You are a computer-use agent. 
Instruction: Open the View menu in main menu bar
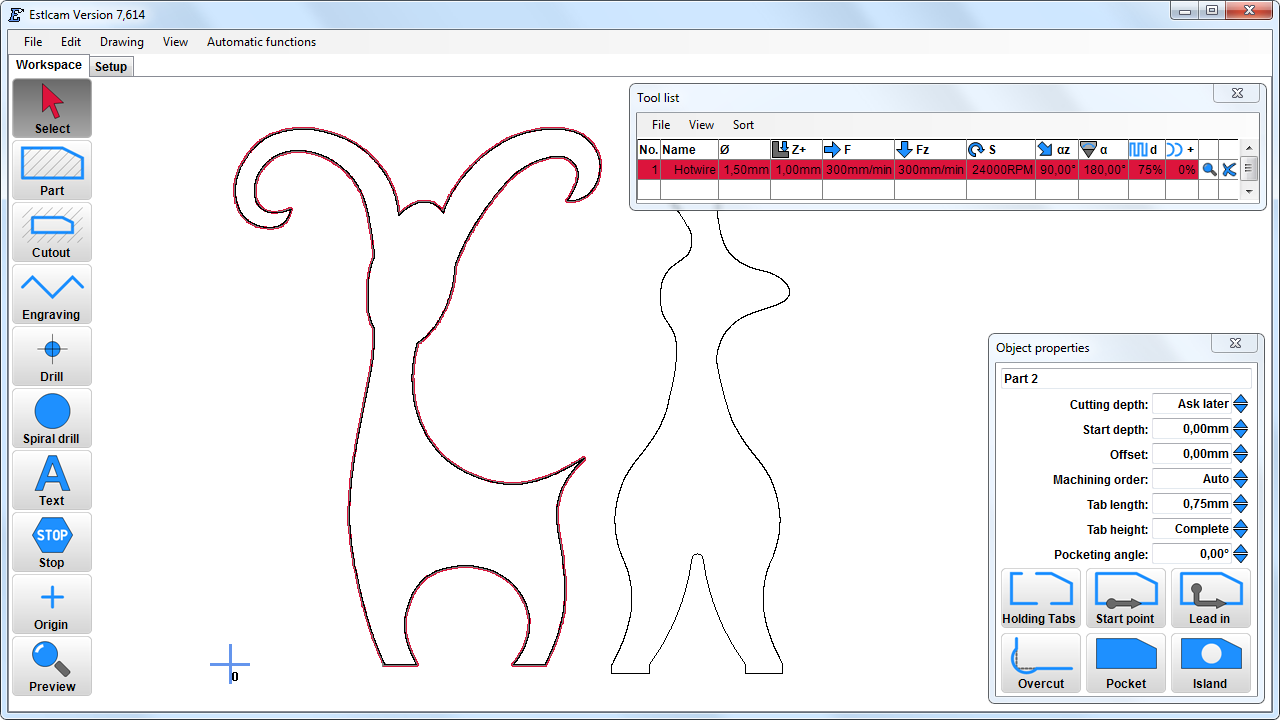(x=175, y=42)
